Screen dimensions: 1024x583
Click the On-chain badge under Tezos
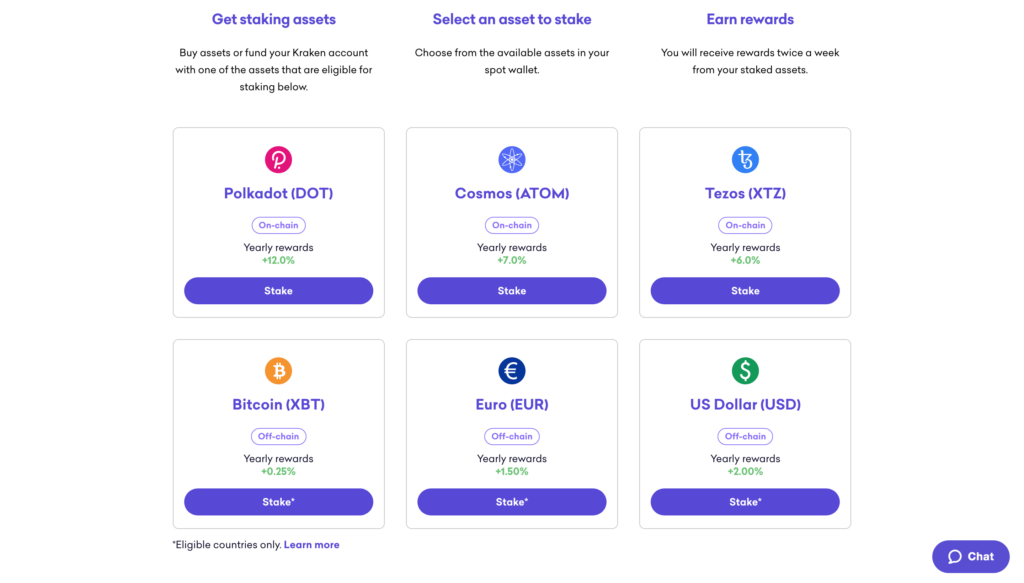click(745, 225)
